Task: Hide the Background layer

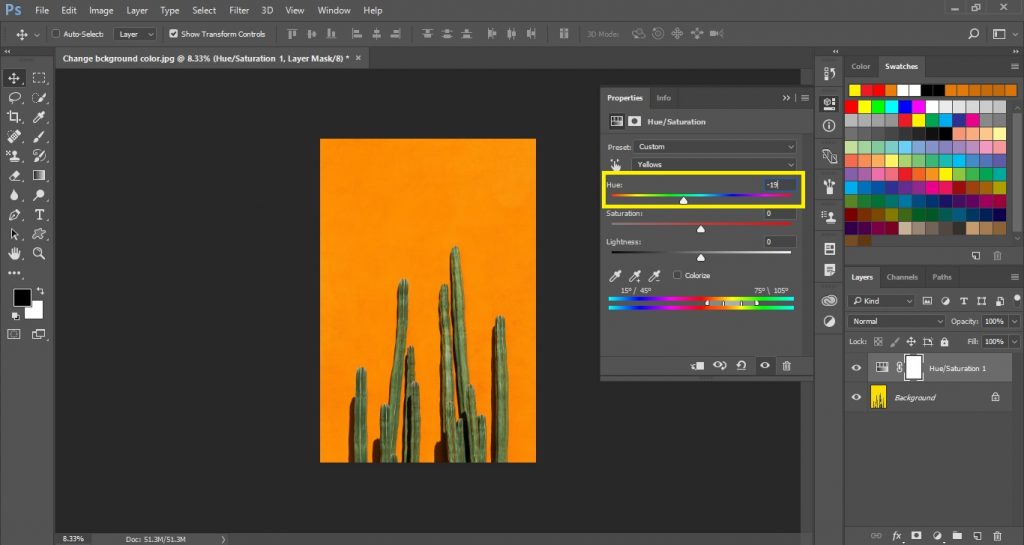Action: coord(856,397)
